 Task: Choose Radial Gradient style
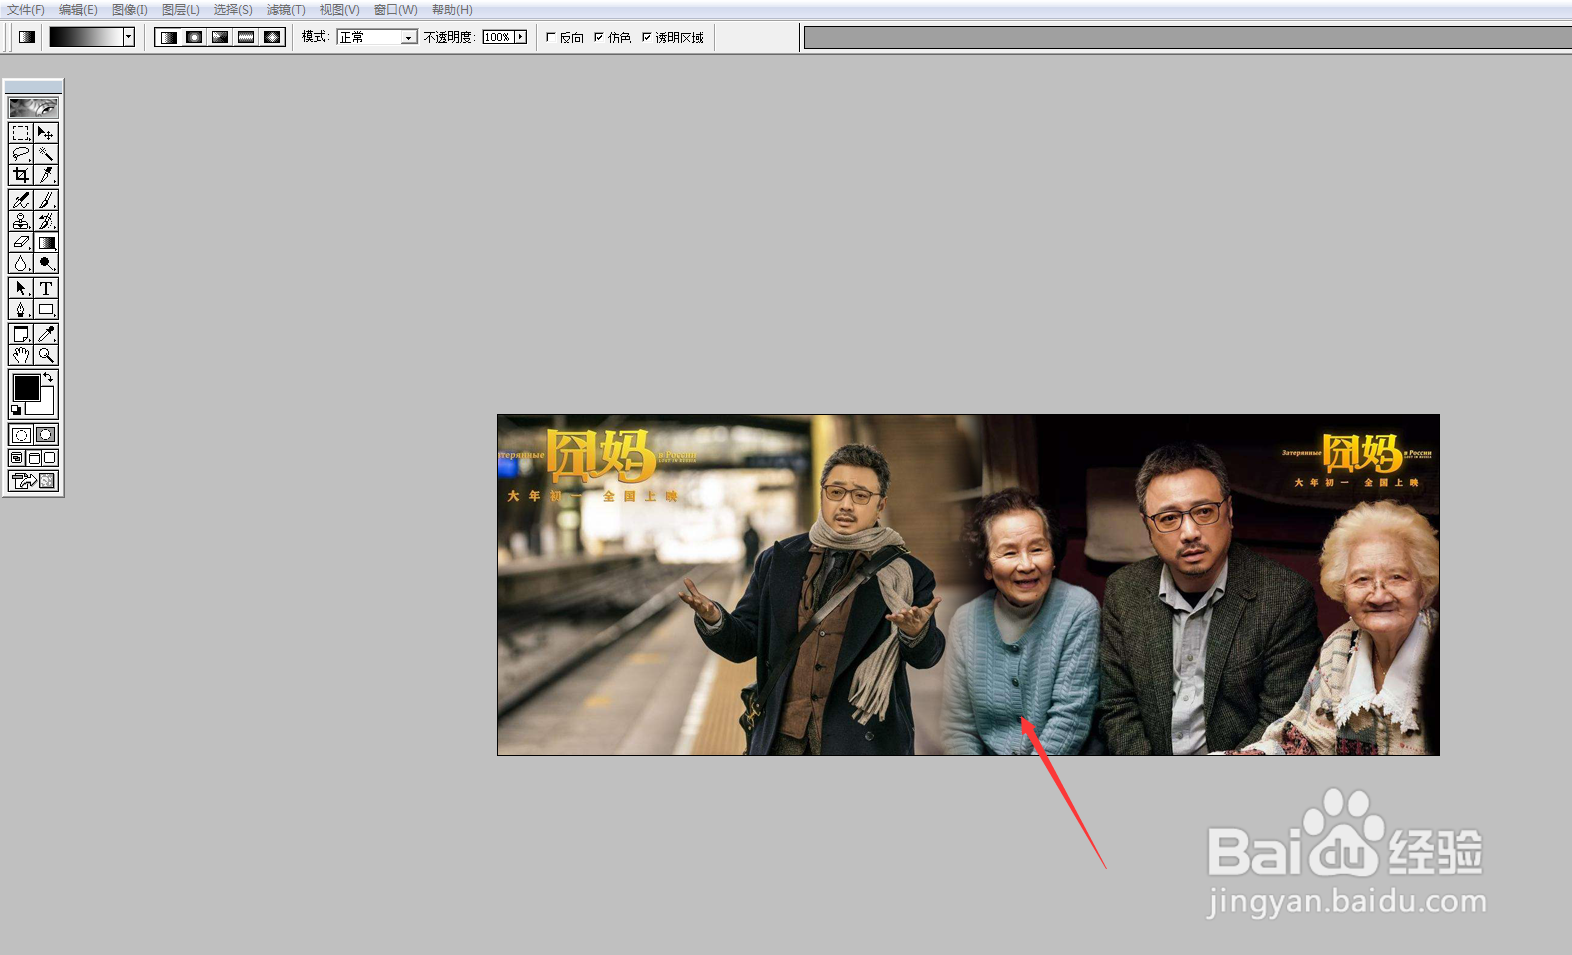(x=194, y=37)
